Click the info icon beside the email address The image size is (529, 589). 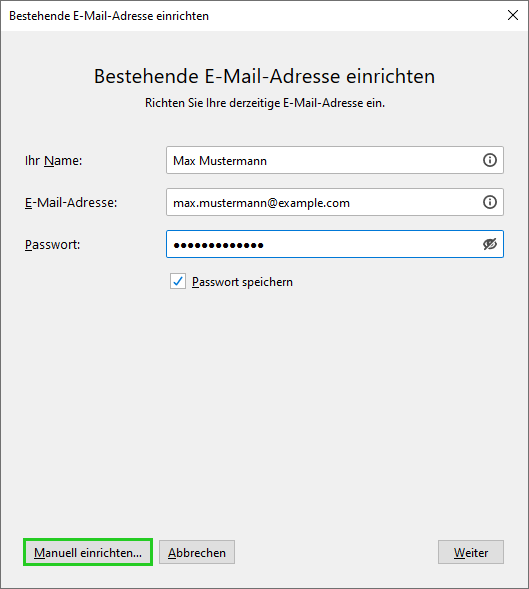point(490,202)
